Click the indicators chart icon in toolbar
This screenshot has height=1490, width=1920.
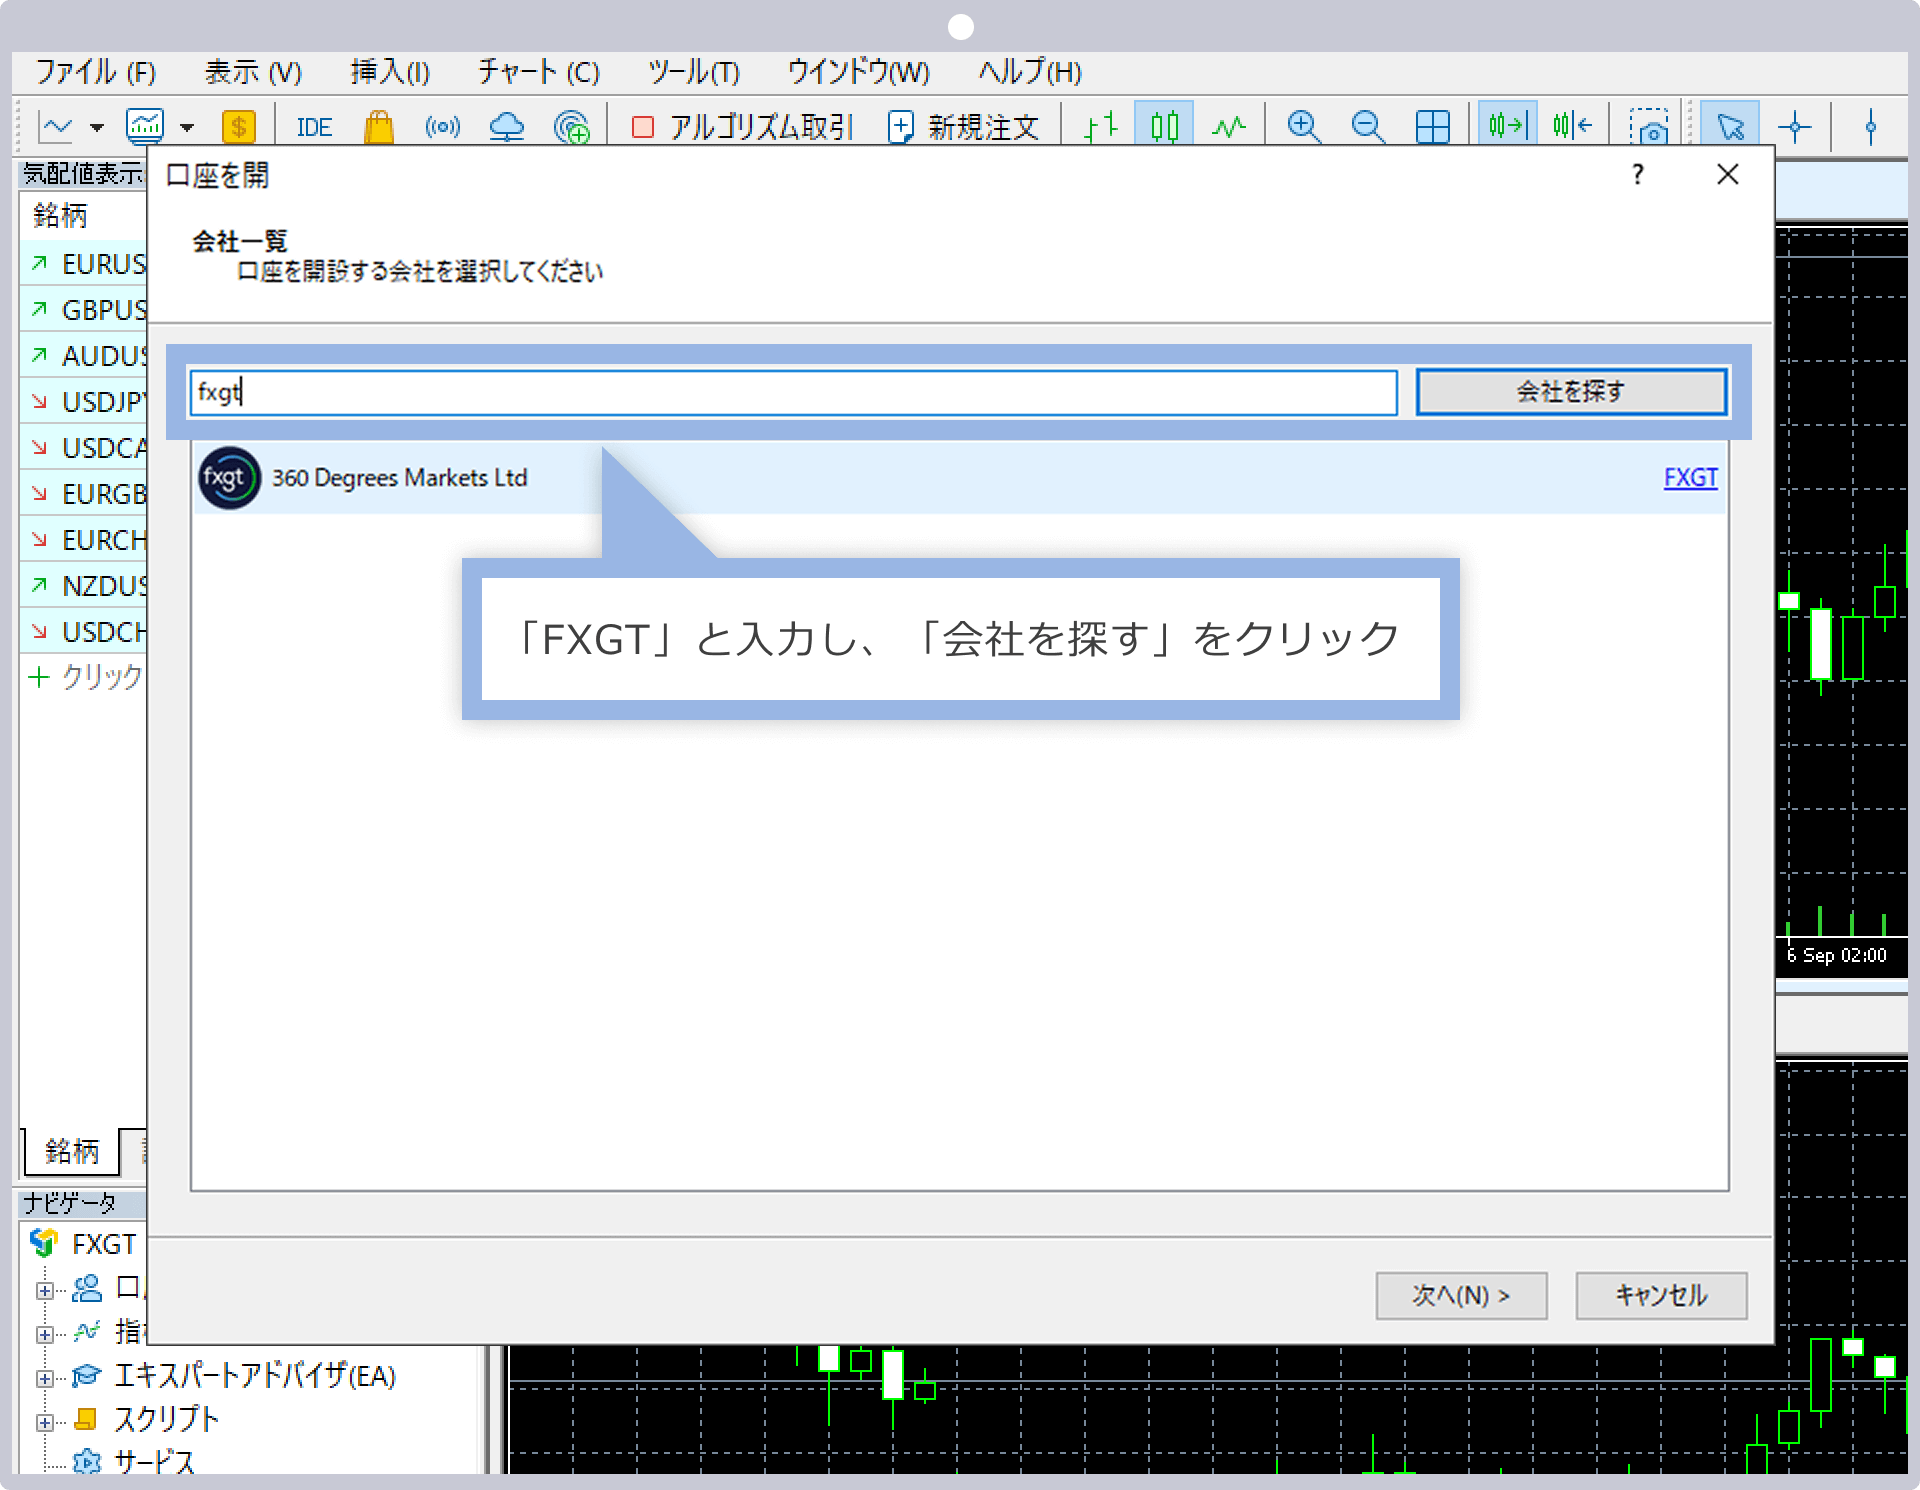(x=145, y=126)
